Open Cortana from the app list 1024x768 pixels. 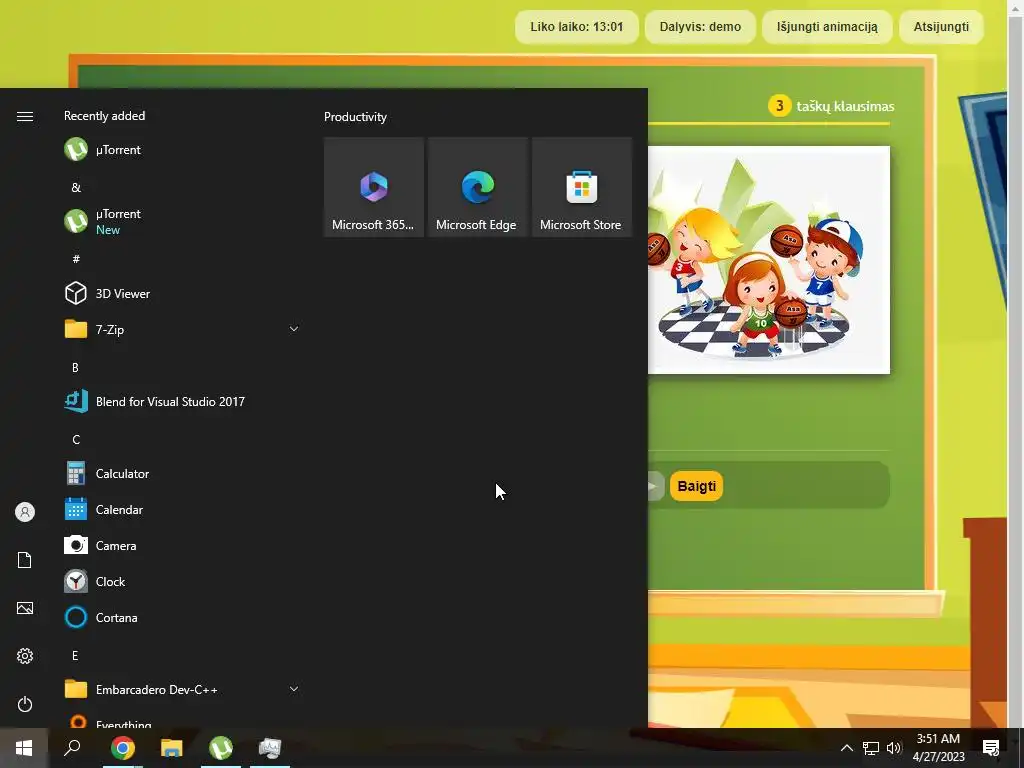point(182,617)
